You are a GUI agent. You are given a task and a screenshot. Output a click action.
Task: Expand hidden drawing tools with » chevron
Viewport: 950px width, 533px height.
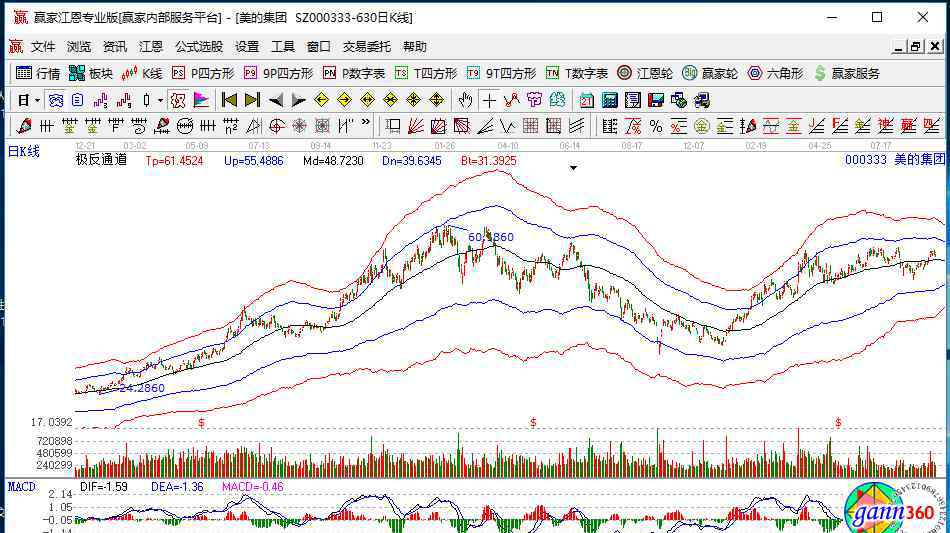pyautogui.click(x=365, y=122)
